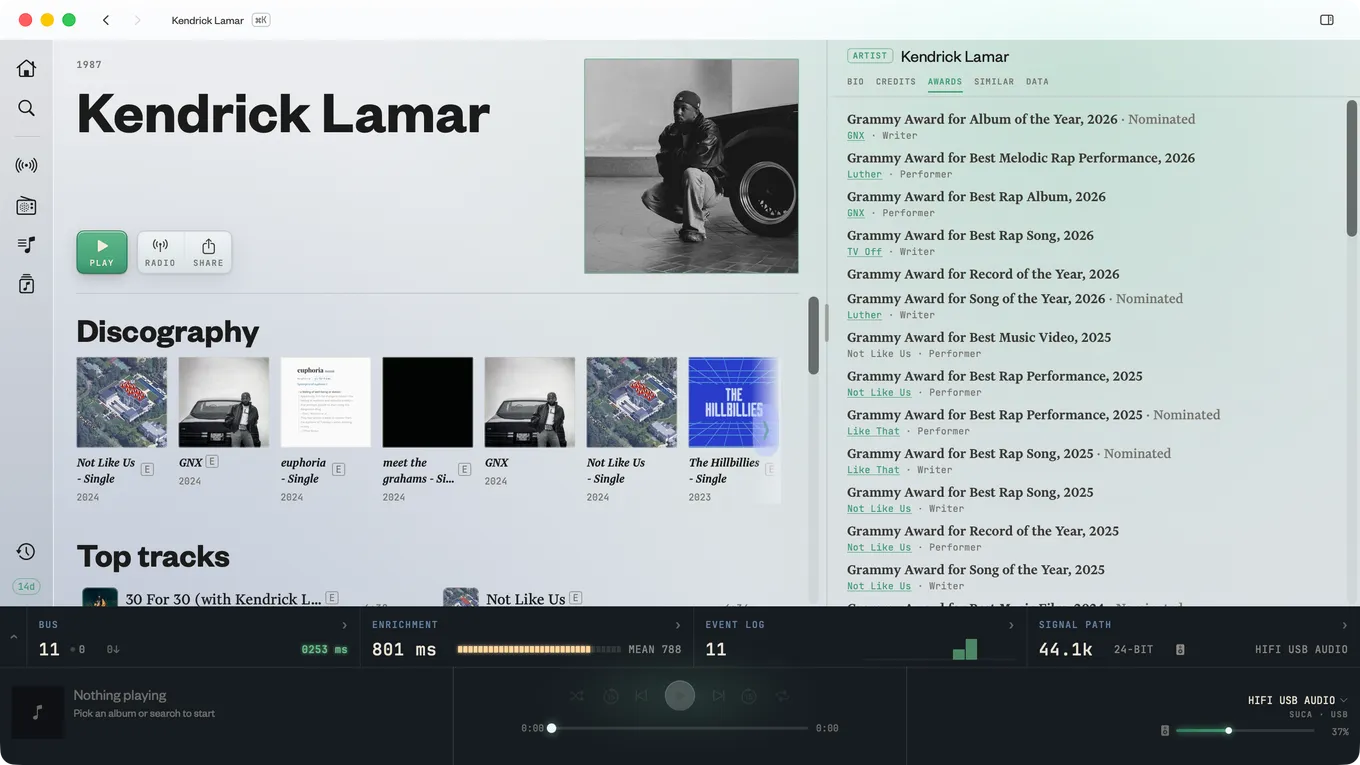Toggle shuffle in the player

pyautogui.click(x=577, y=695)
